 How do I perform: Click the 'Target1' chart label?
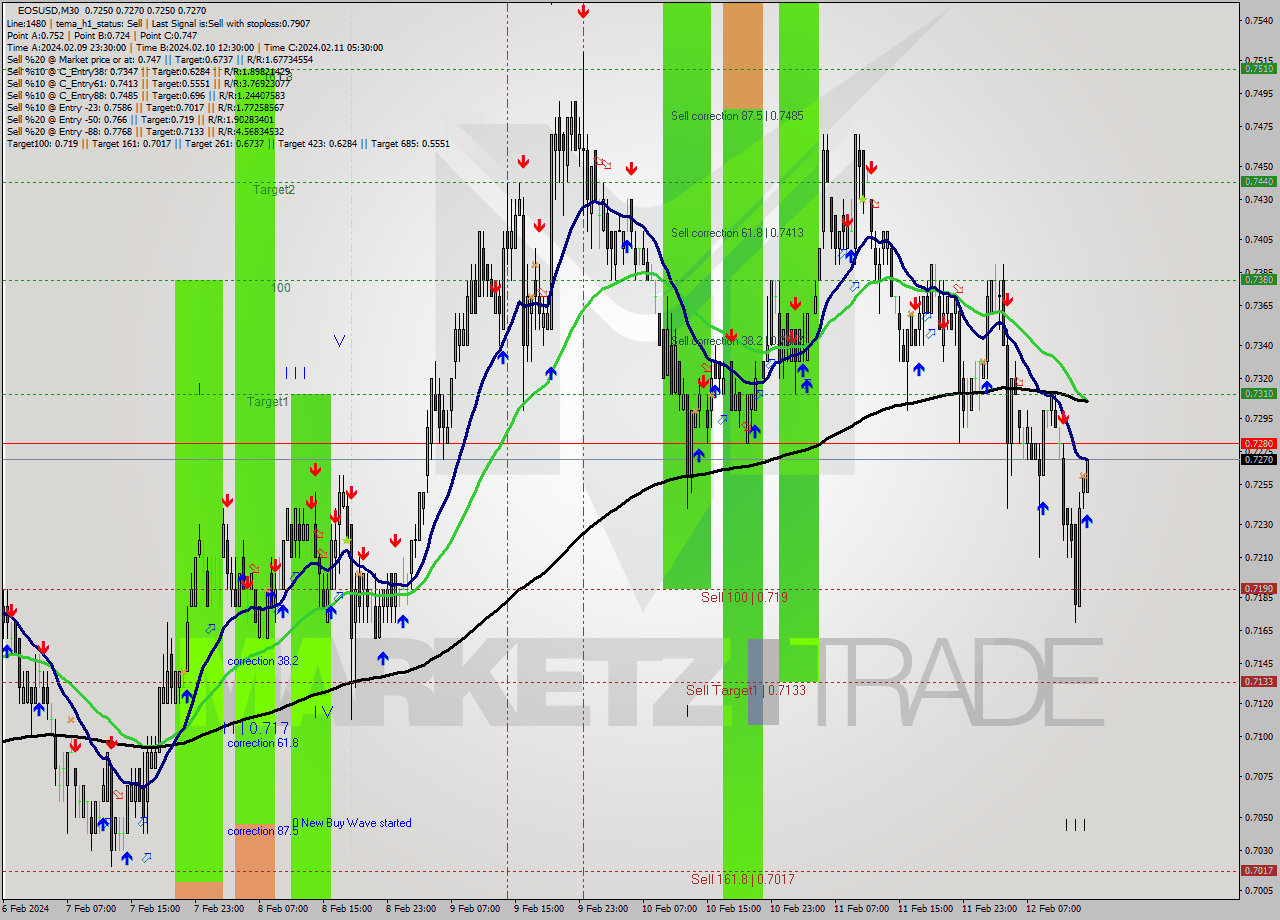[268, 401]
